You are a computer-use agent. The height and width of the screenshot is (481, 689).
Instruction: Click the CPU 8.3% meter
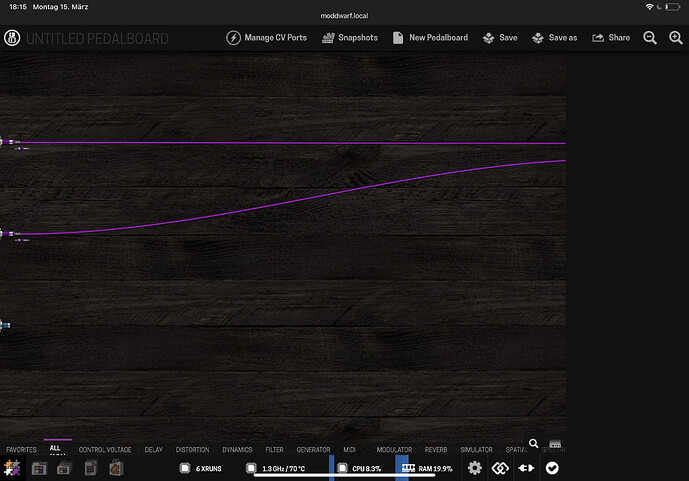click(366, 469)
